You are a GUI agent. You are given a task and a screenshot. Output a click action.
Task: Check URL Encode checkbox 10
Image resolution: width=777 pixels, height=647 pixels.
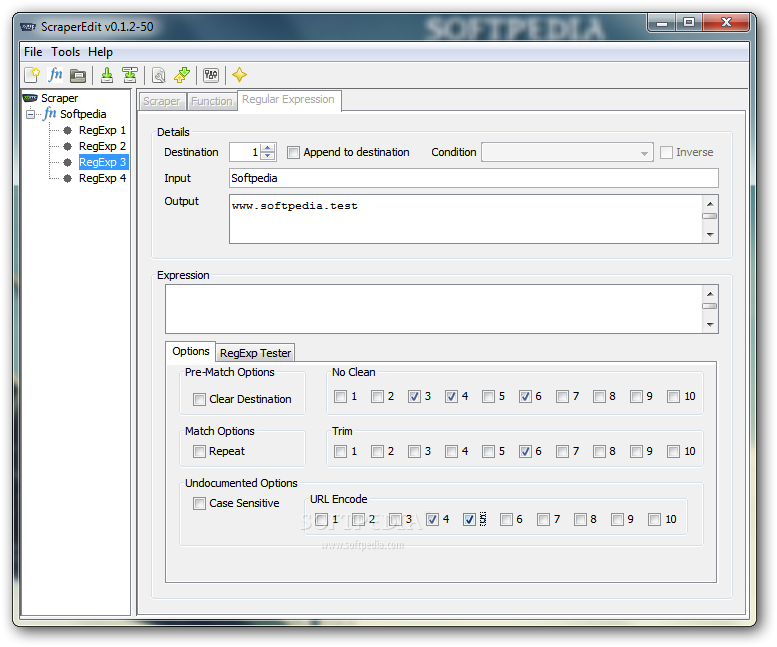[x=655, y=519]
